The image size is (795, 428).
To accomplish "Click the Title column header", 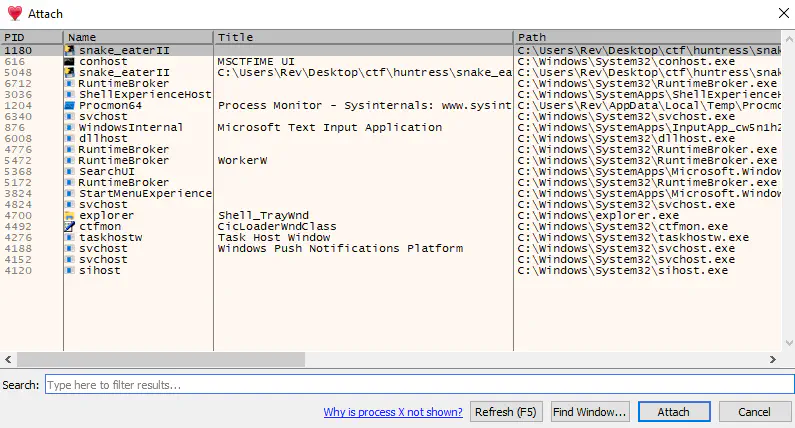I will tap(362, 37).
